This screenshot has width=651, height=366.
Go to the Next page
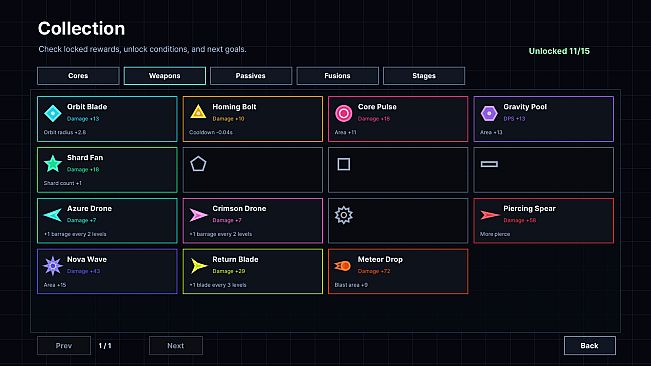[x=176, y=346]
